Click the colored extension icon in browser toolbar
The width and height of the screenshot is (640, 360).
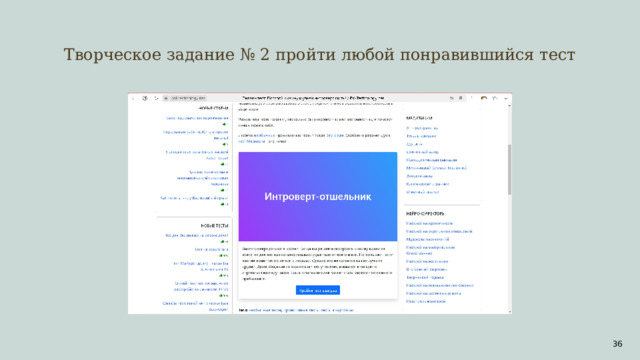click(x=484, y=98)
